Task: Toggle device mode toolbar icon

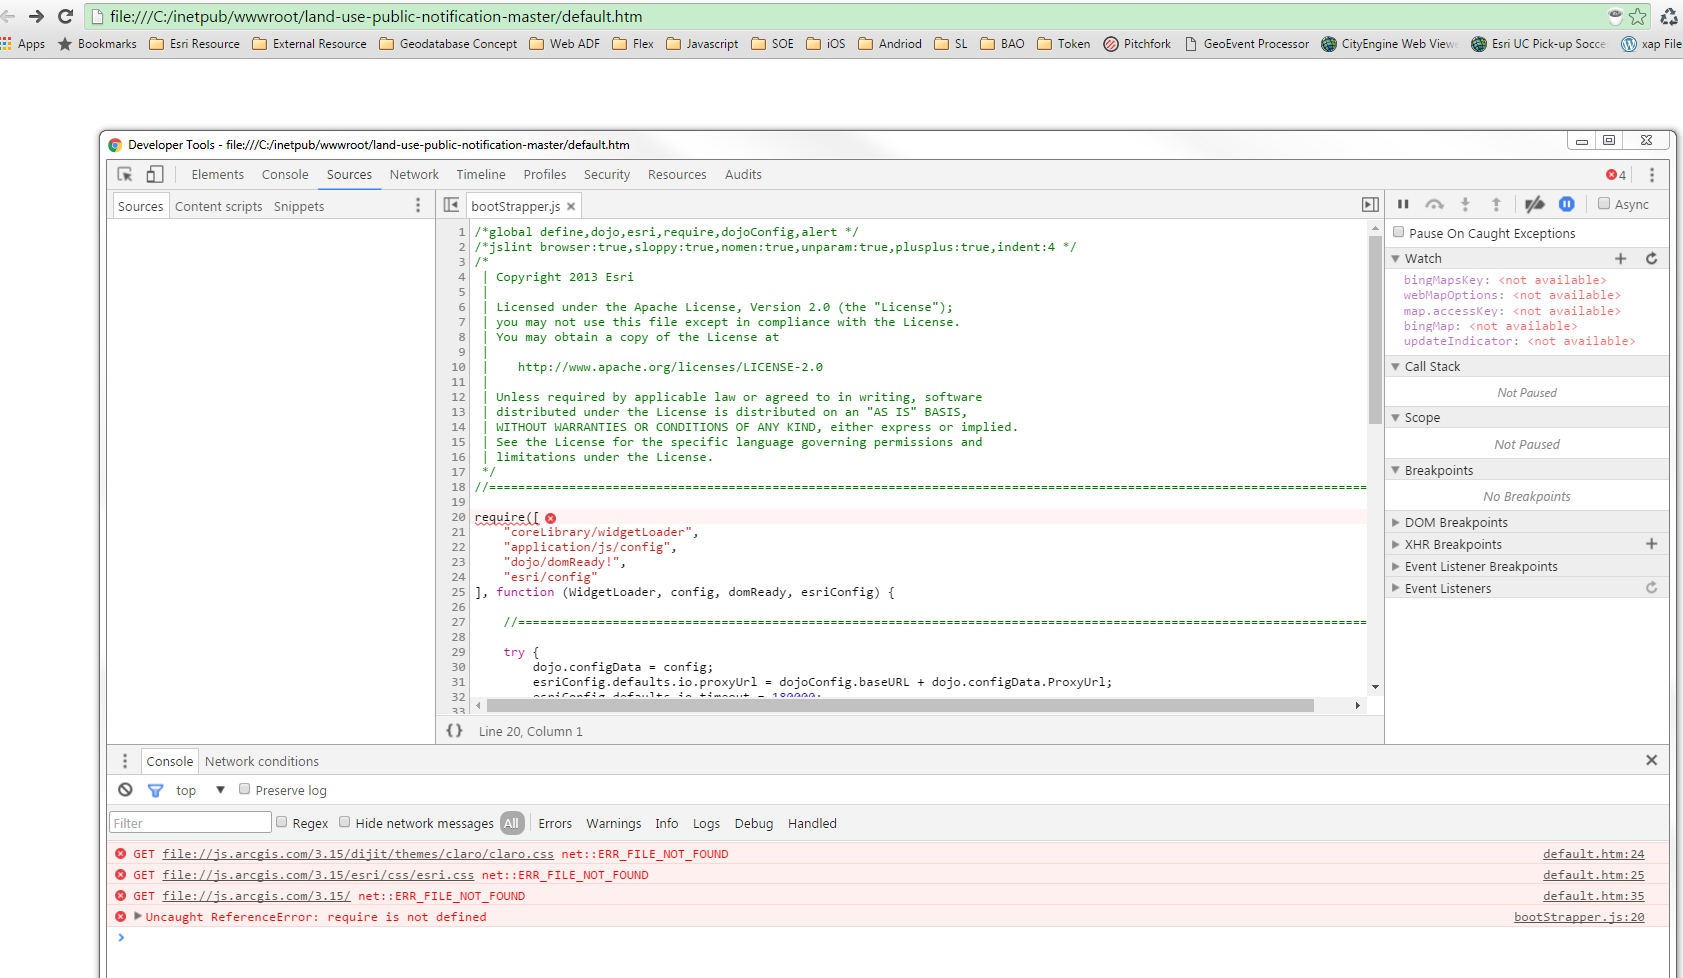Action: [x=155, y=174]
